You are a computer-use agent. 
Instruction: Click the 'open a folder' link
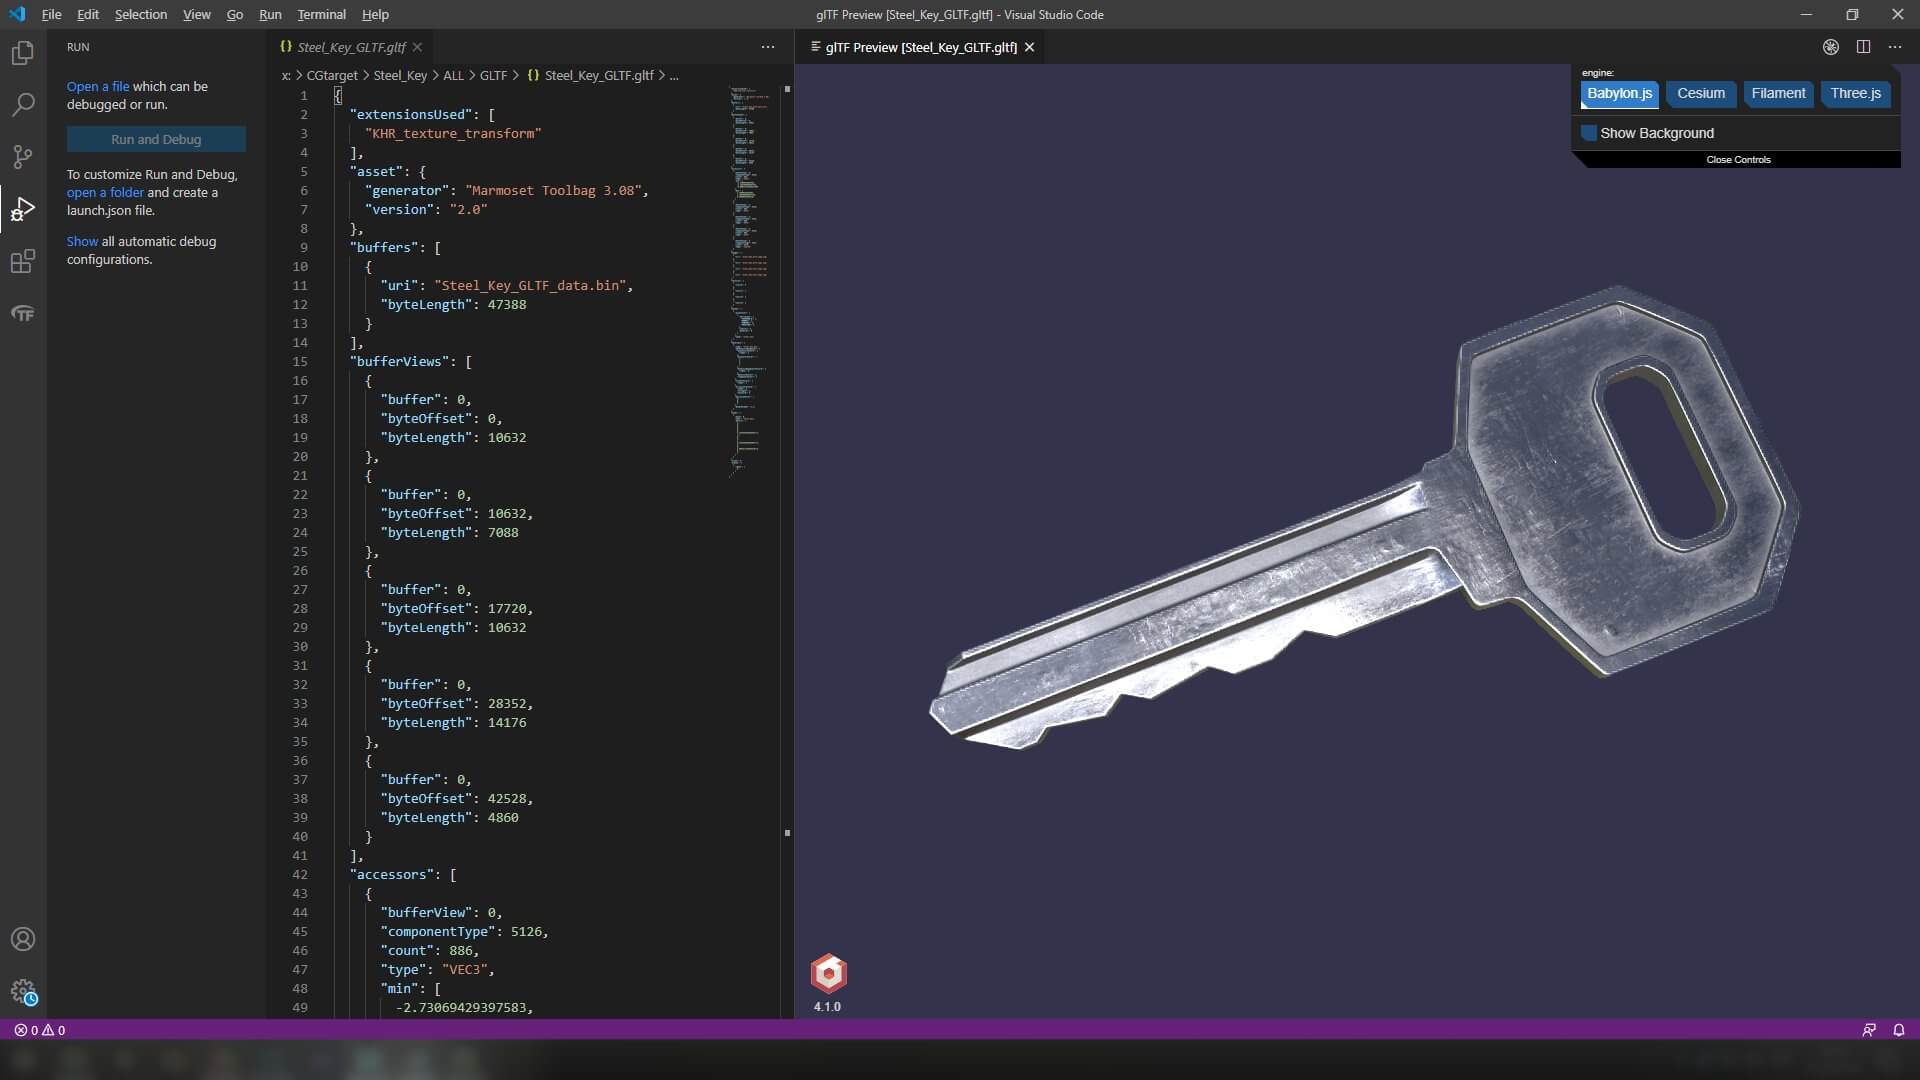[x=105, y=193]
